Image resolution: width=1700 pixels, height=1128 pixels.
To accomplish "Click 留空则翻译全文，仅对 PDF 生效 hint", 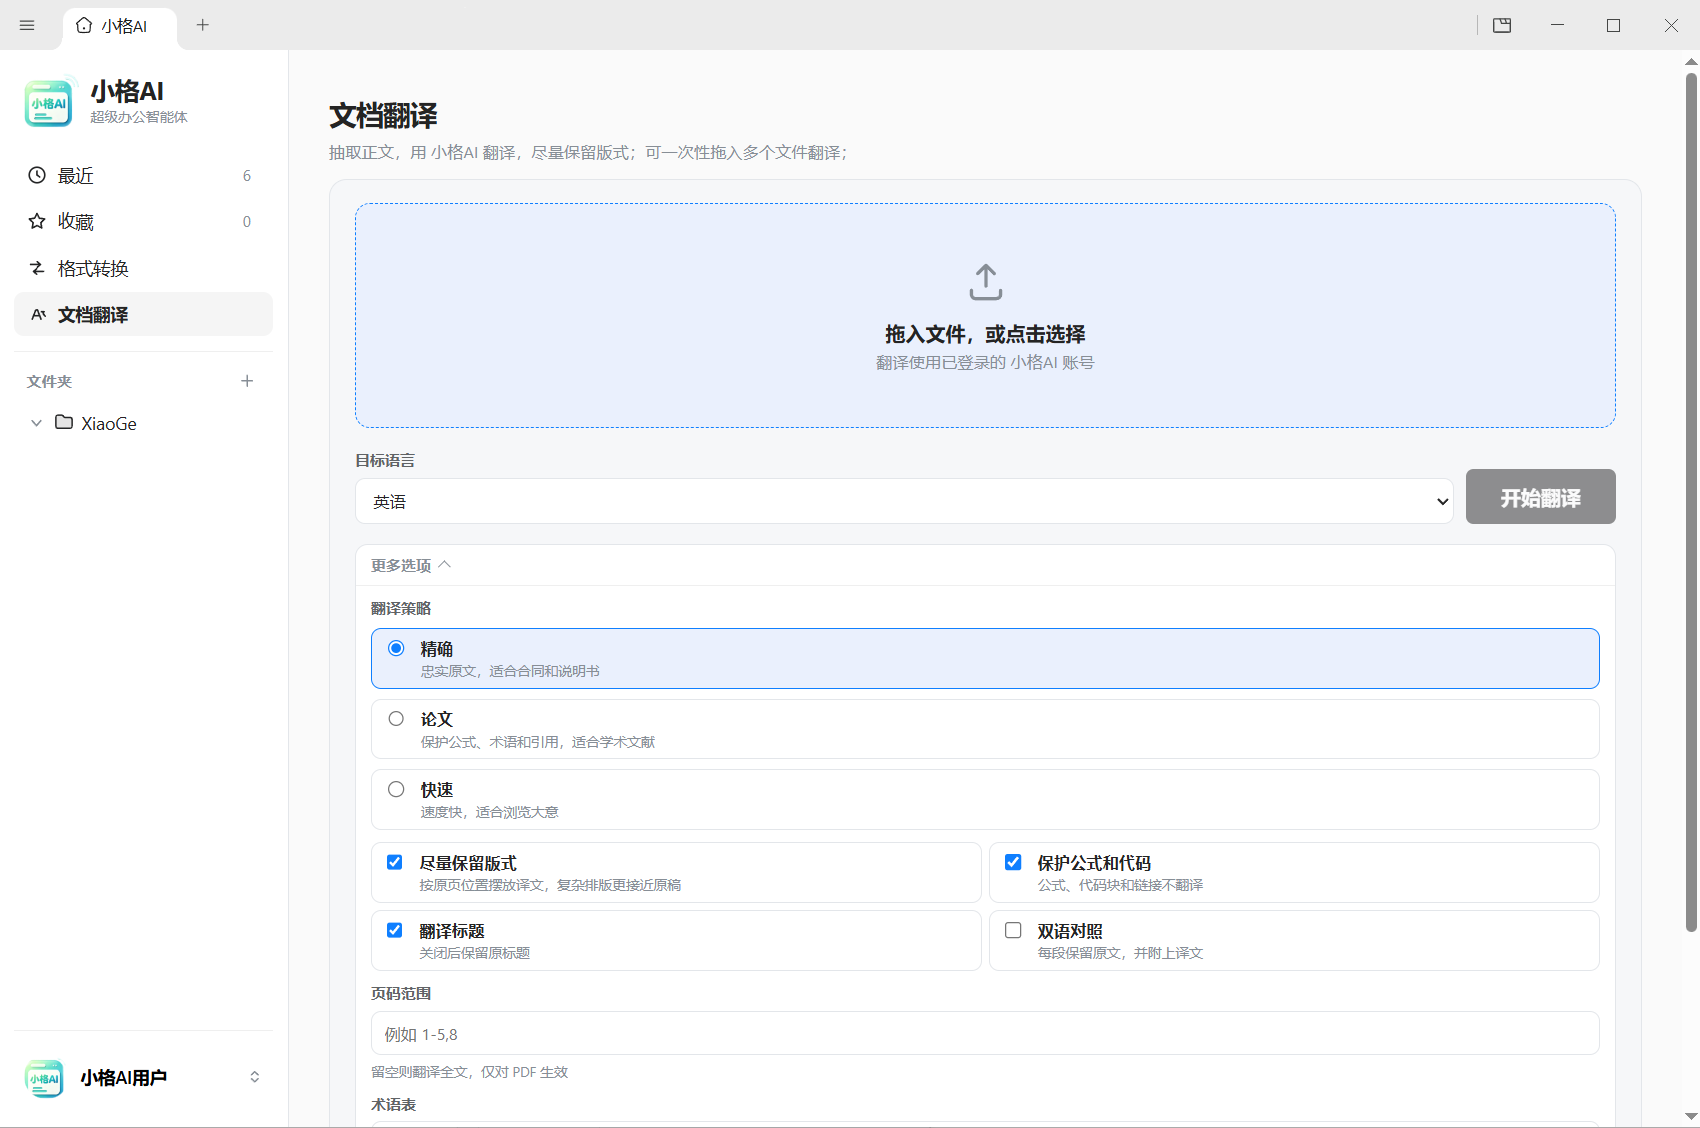I will click(x=469, y=1072).
